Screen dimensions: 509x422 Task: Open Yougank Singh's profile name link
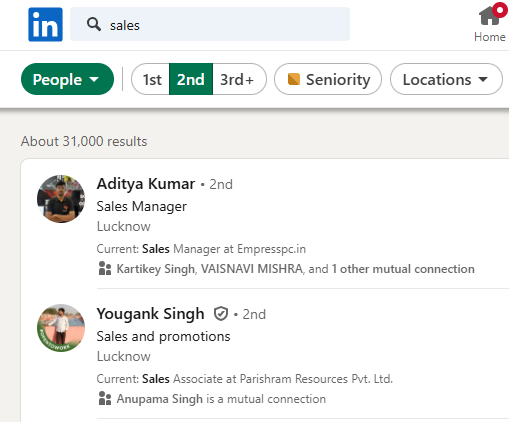tap(150, 314)
